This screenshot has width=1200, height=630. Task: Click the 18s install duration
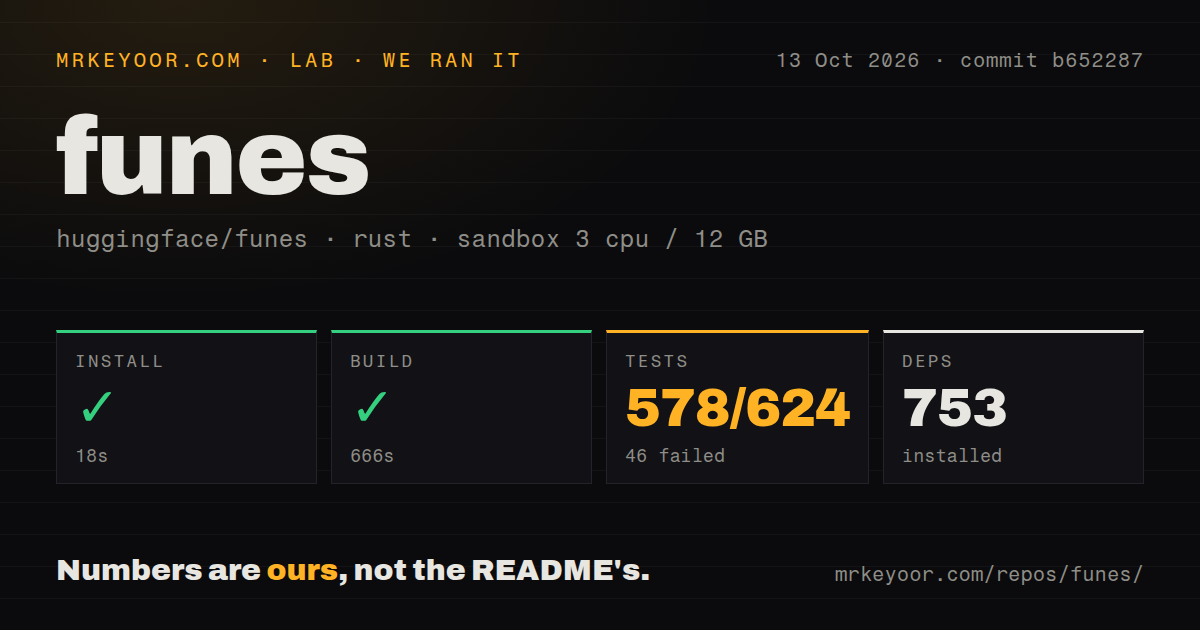click(x=92, y=456)
